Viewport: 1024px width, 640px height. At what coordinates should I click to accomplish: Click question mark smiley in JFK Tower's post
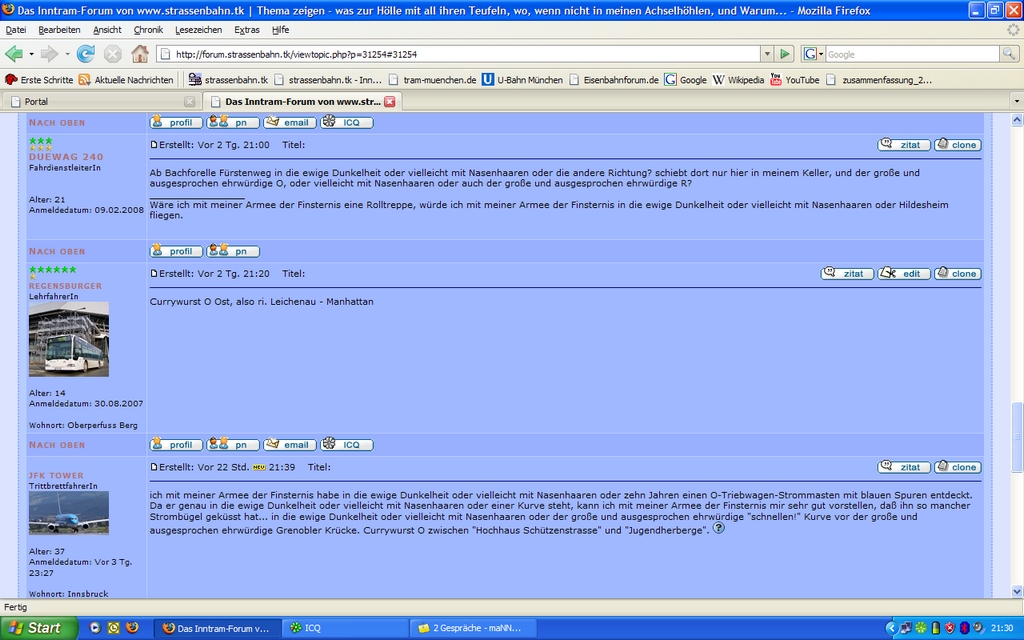[x=718, y=528]
